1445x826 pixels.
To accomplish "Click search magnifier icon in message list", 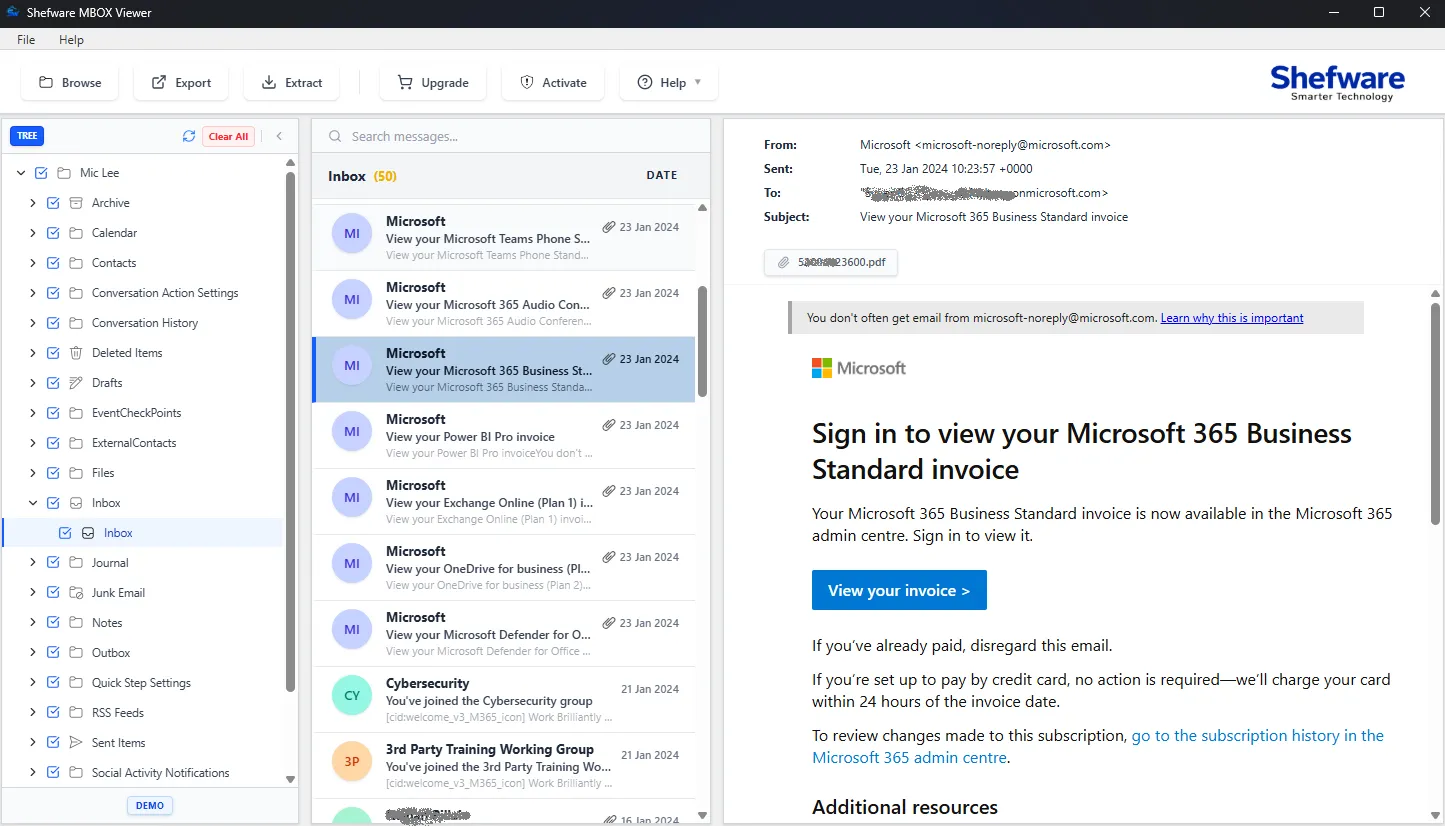I will (336, 137).
